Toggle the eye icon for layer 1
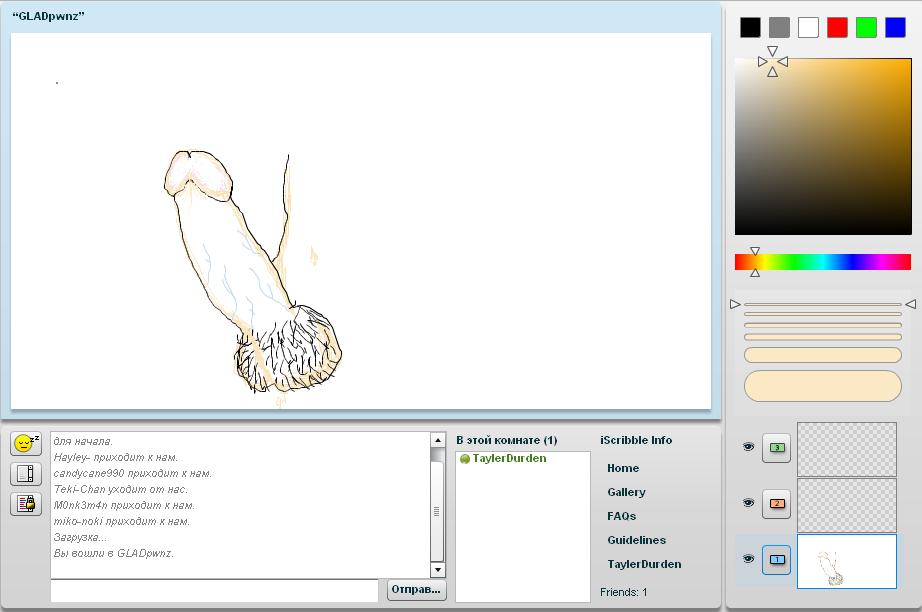This screenshot has width=922, height=612. pyautogui.click(x=748, y=559)
